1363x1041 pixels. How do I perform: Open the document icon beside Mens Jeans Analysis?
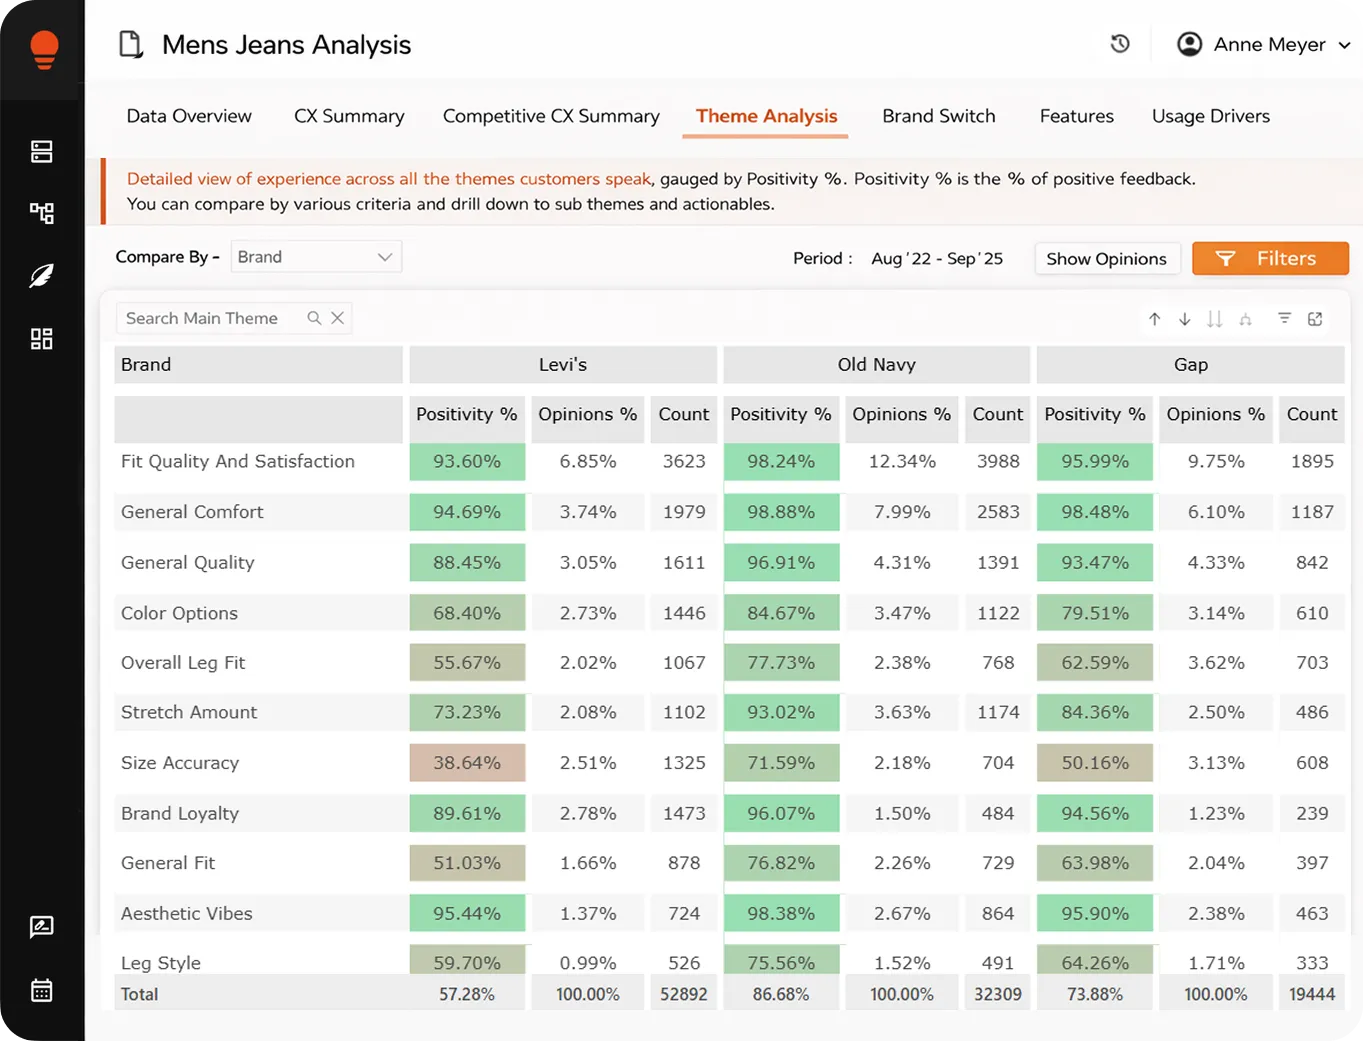[x=131, y=44]
